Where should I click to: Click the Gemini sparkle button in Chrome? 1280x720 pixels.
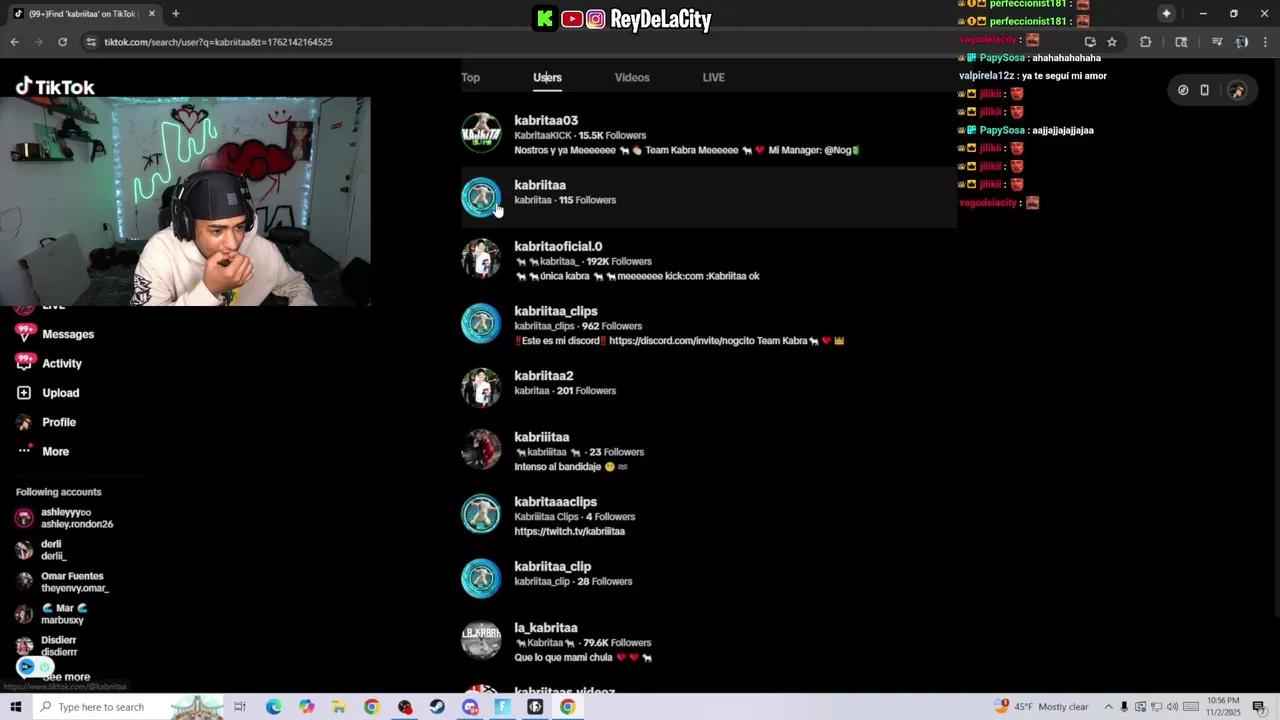[x=1166, y=14]
